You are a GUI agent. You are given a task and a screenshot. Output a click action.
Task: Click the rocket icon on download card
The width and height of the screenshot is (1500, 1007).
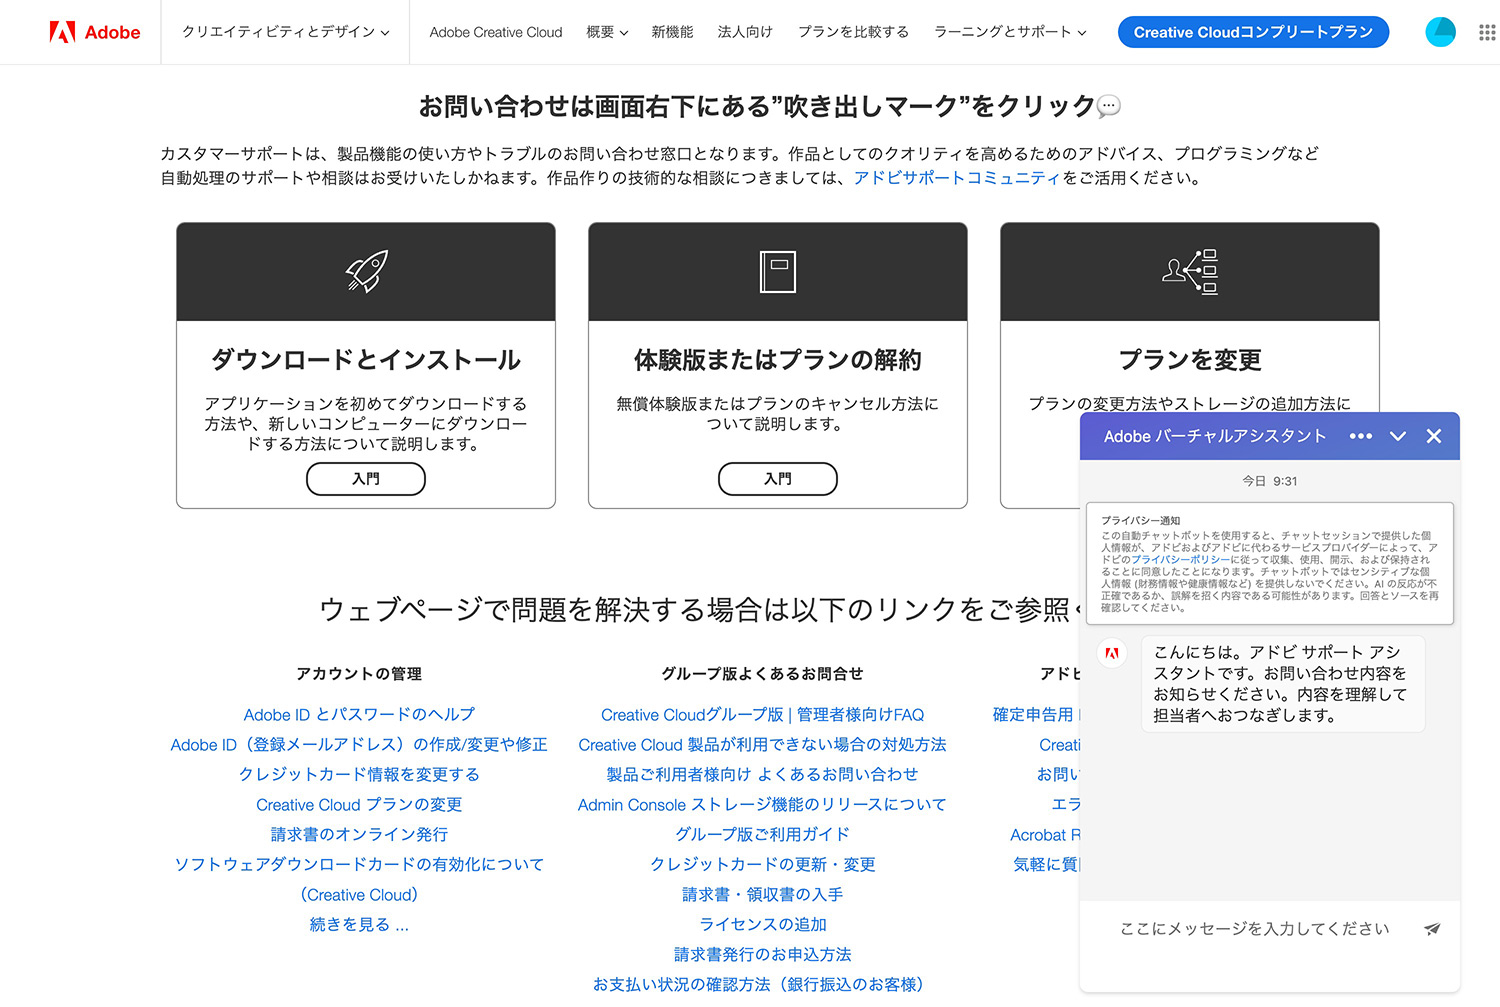[x=366, y=271]
